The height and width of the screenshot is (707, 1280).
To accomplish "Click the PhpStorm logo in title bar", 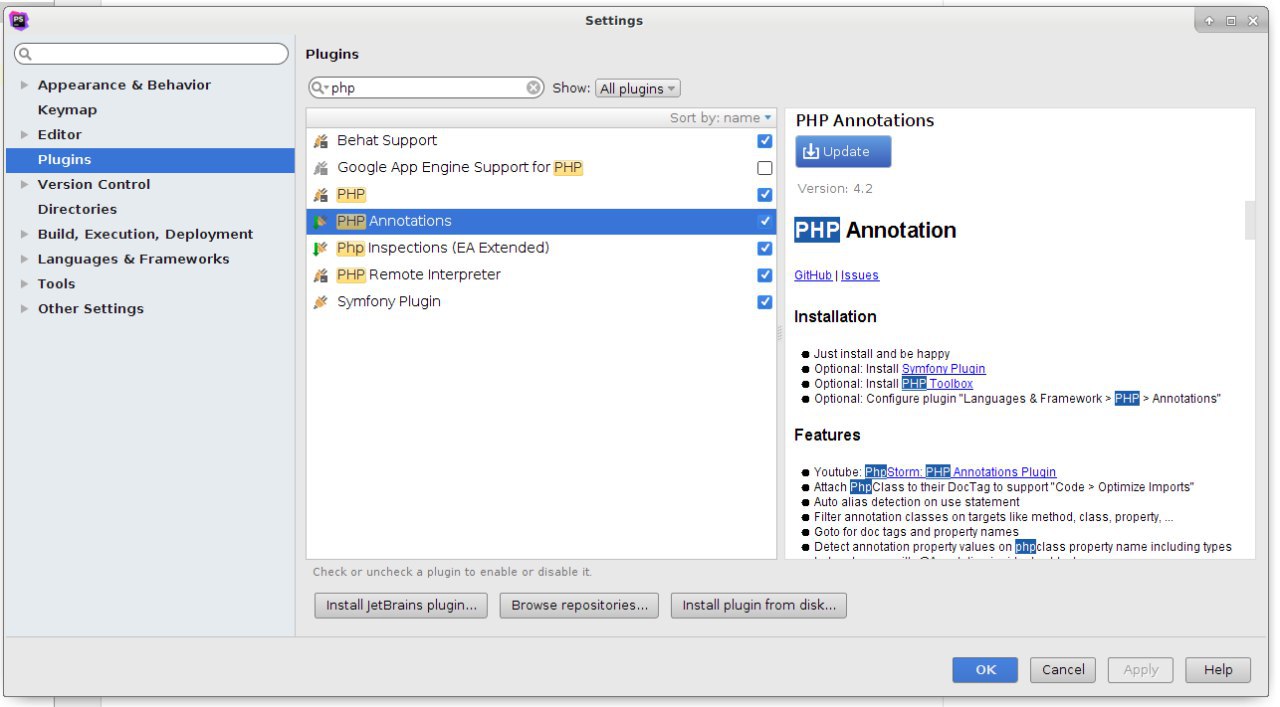I will [x=18, y=20].
